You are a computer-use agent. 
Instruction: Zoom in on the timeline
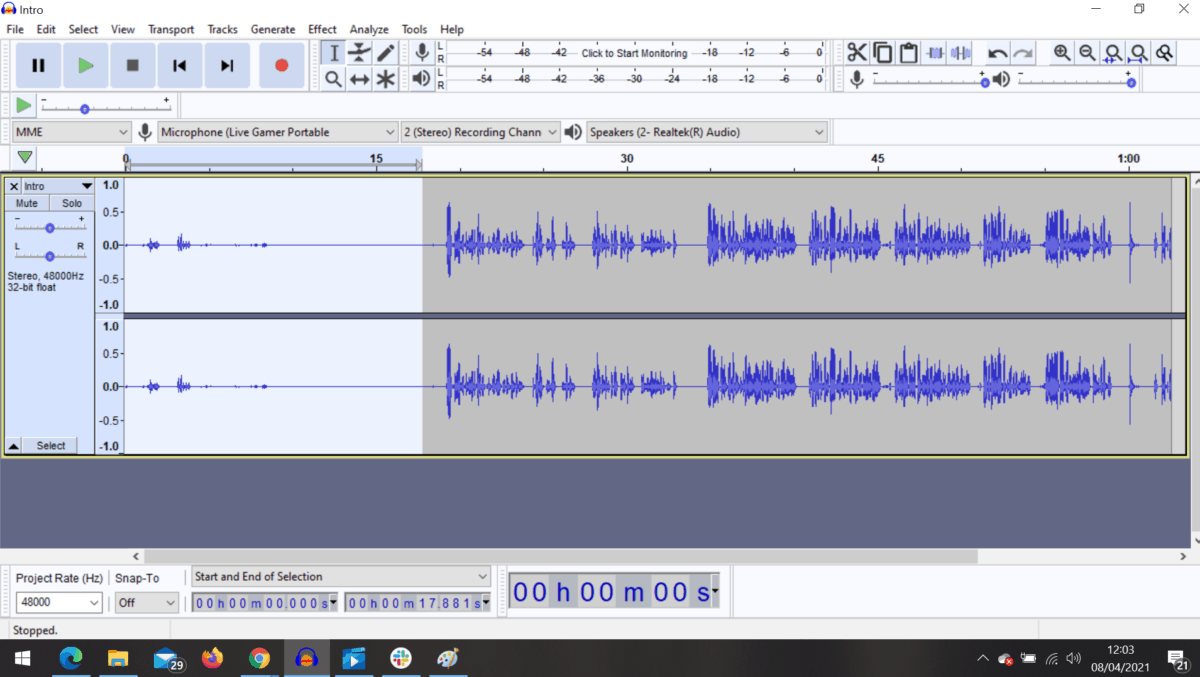coord(1062,53)
